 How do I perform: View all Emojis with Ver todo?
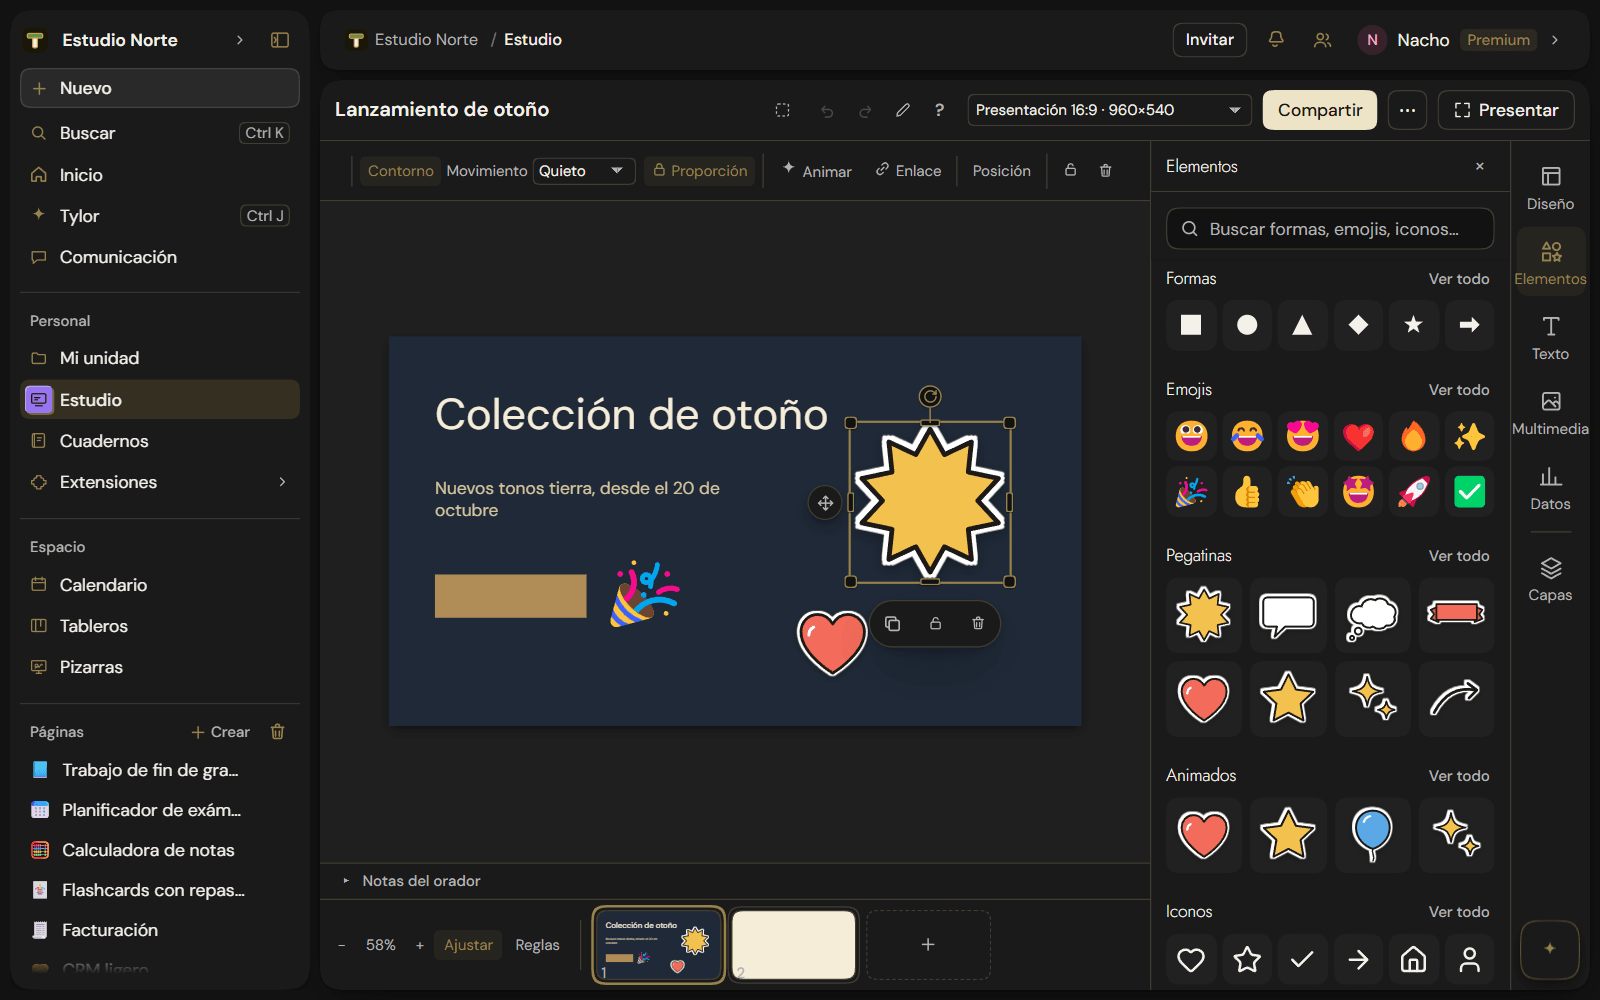pyautogui.click(x=1459, y=390)
